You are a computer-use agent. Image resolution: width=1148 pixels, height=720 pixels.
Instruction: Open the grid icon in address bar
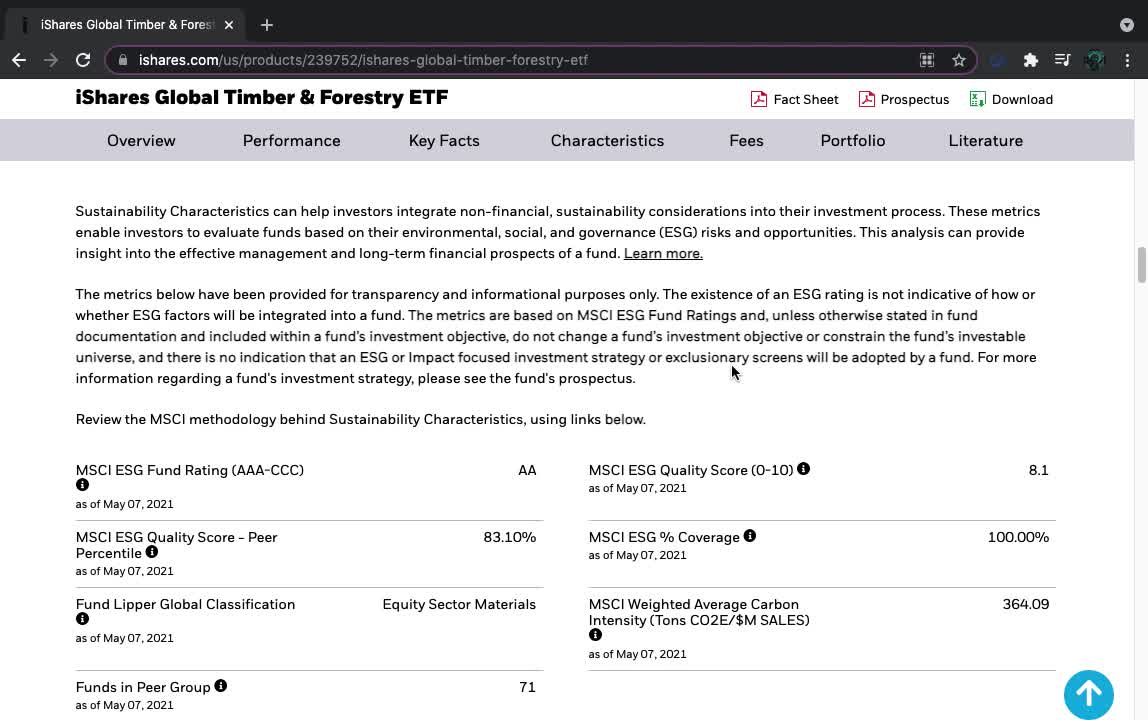click(927, 60)
